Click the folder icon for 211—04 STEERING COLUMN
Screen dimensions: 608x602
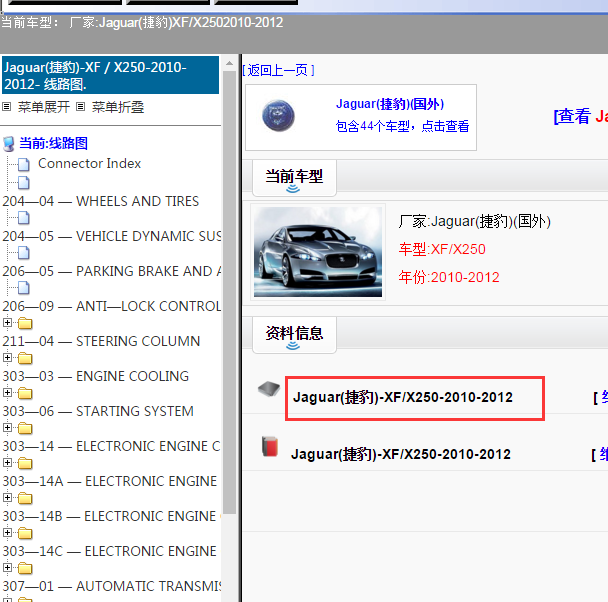coord(25,323)
